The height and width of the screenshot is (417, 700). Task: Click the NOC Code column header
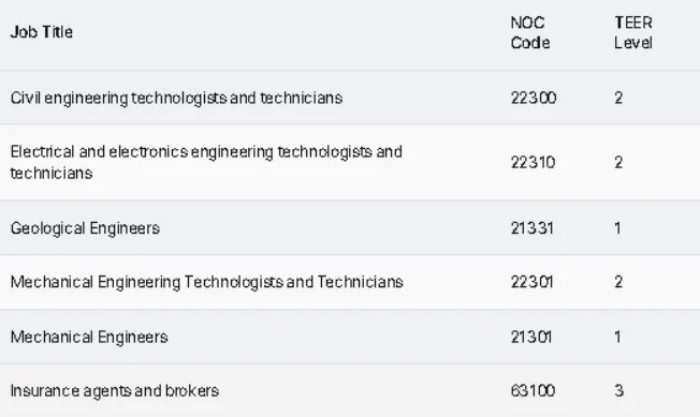pos(530,33)
